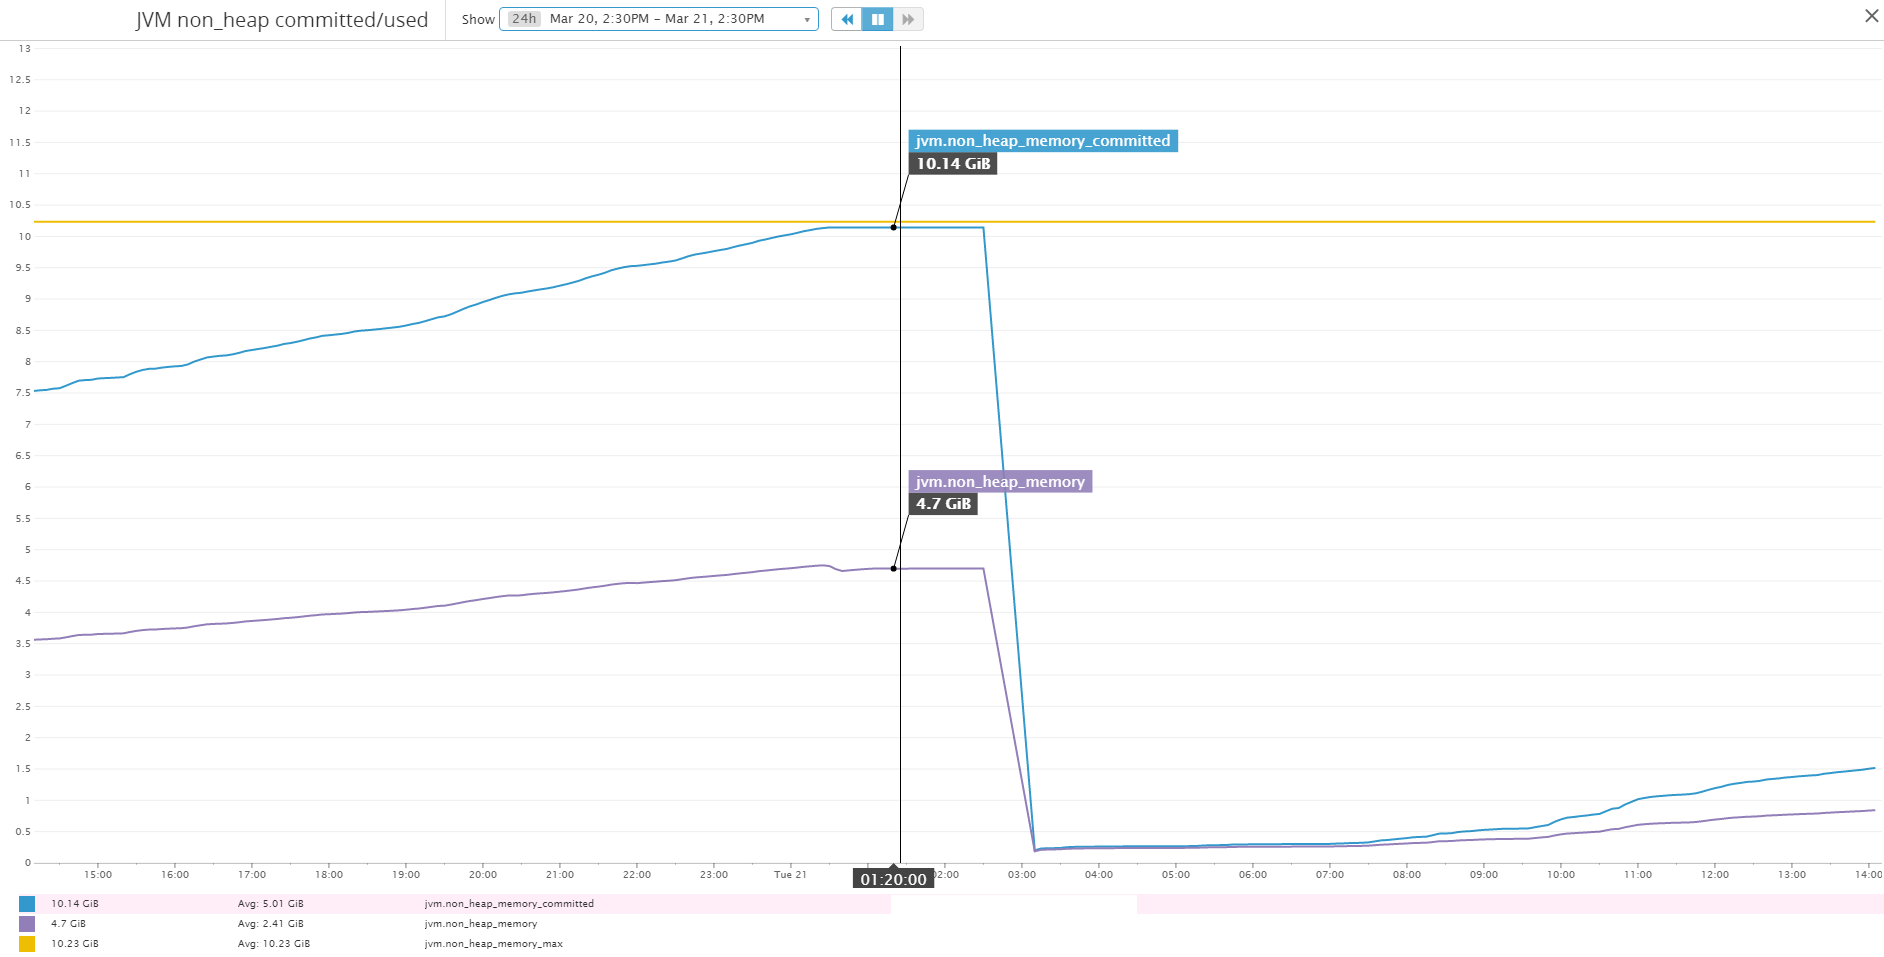Click the 20:00 x-axis label

[x=483, y=875]
